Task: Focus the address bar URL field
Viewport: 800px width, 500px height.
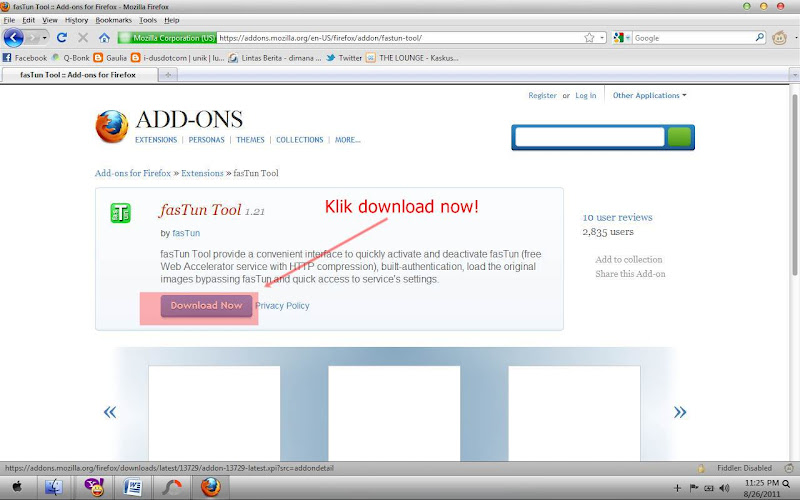Action: pos(400,38)
